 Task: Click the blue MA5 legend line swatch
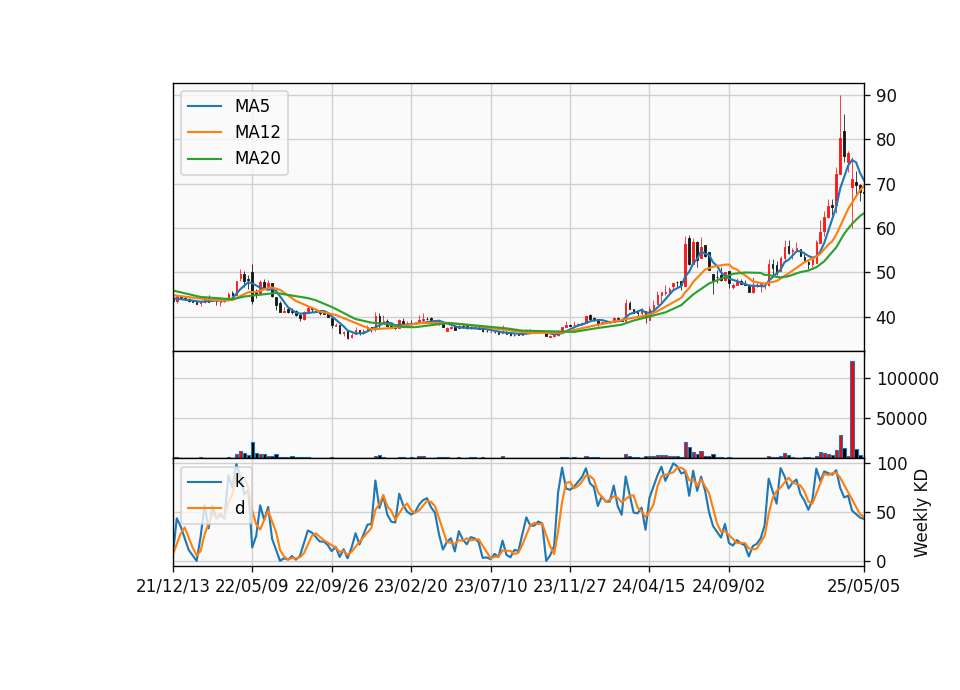[x=204, y=107]
